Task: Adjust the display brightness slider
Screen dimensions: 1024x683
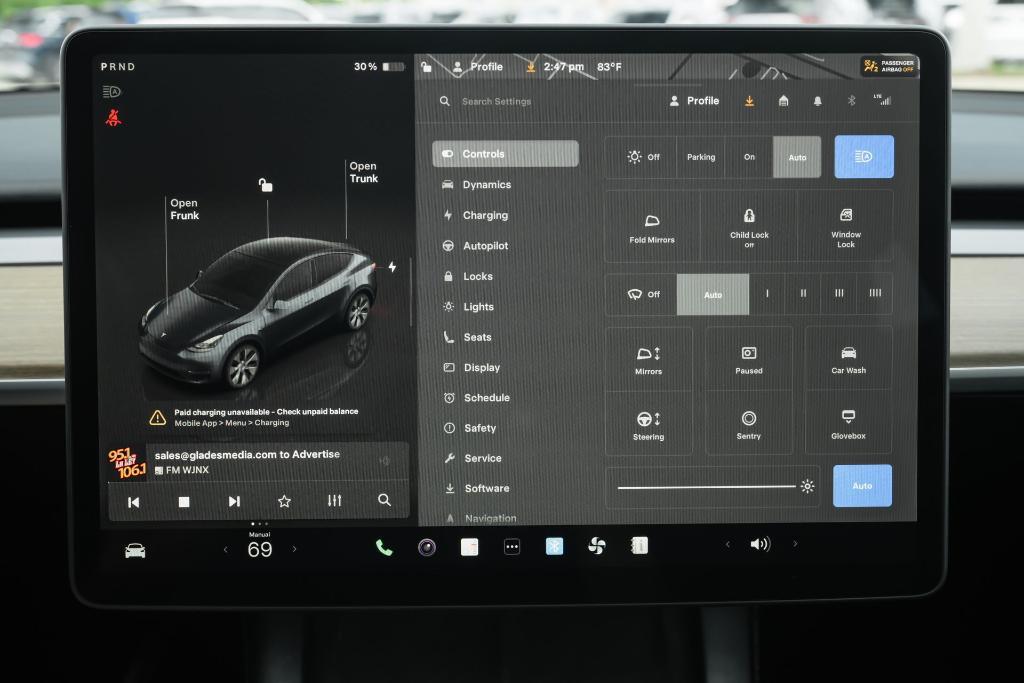Action: 710,486
